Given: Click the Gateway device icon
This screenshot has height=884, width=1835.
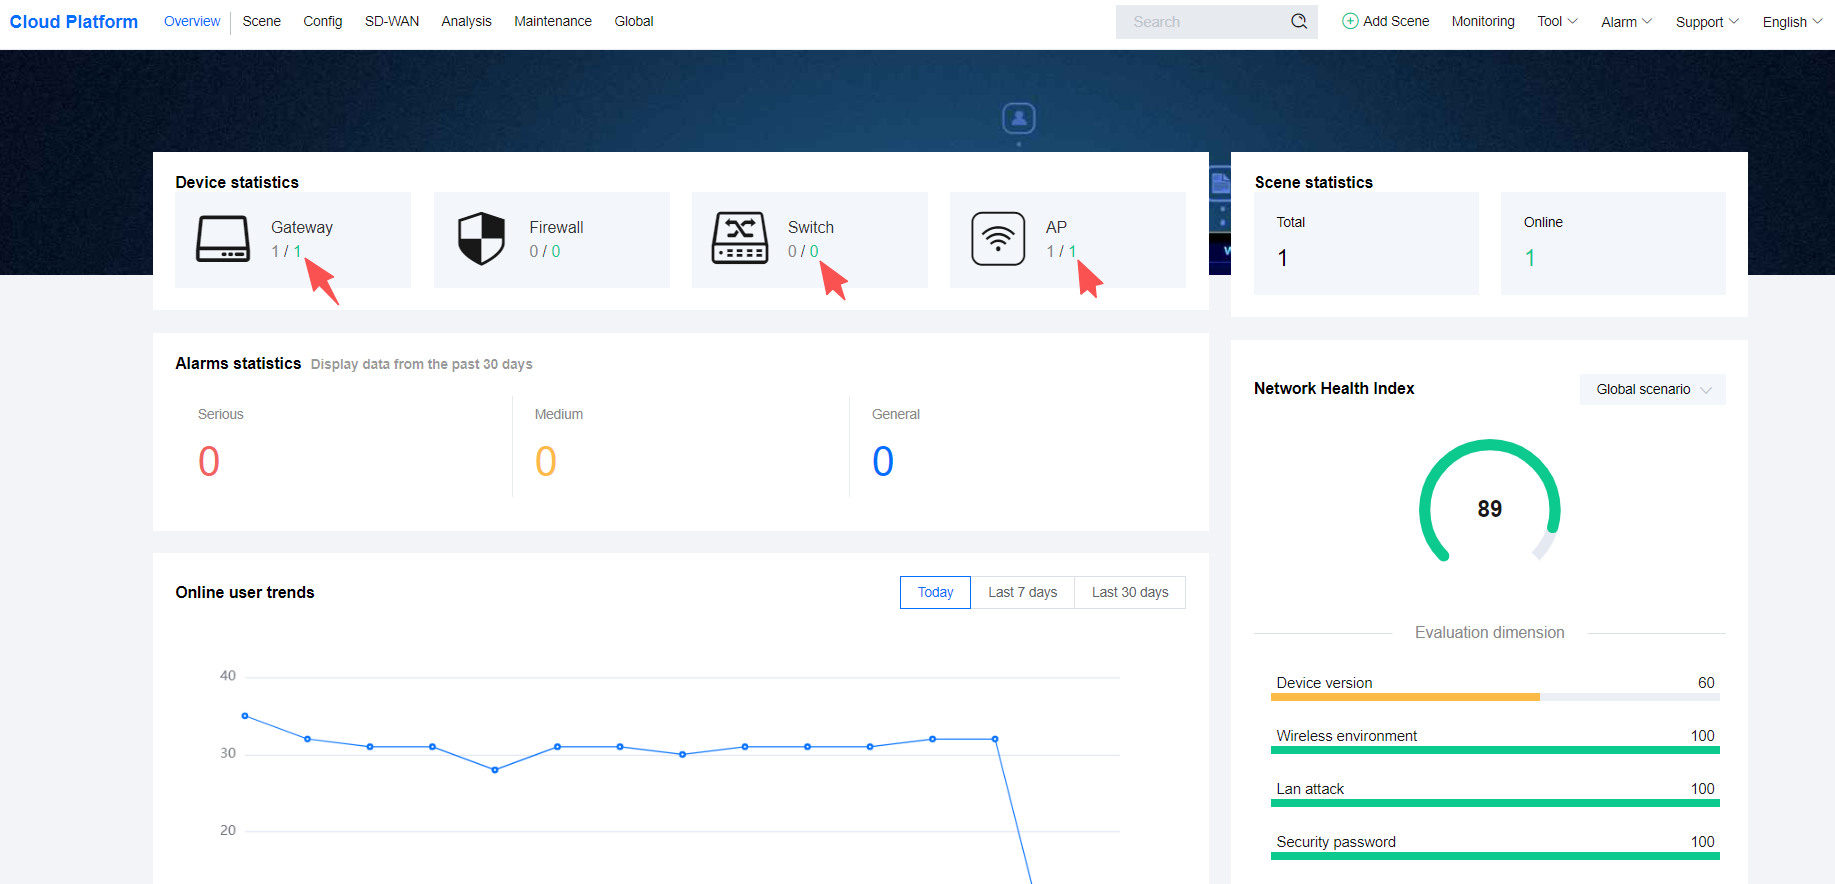Looking at the screenshot, I should (223, 239).
